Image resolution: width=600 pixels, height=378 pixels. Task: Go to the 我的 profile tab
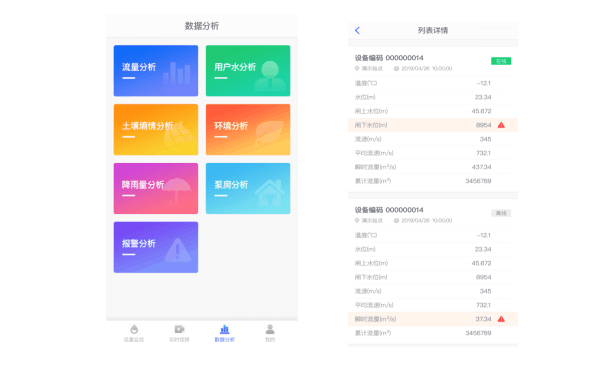270,333
